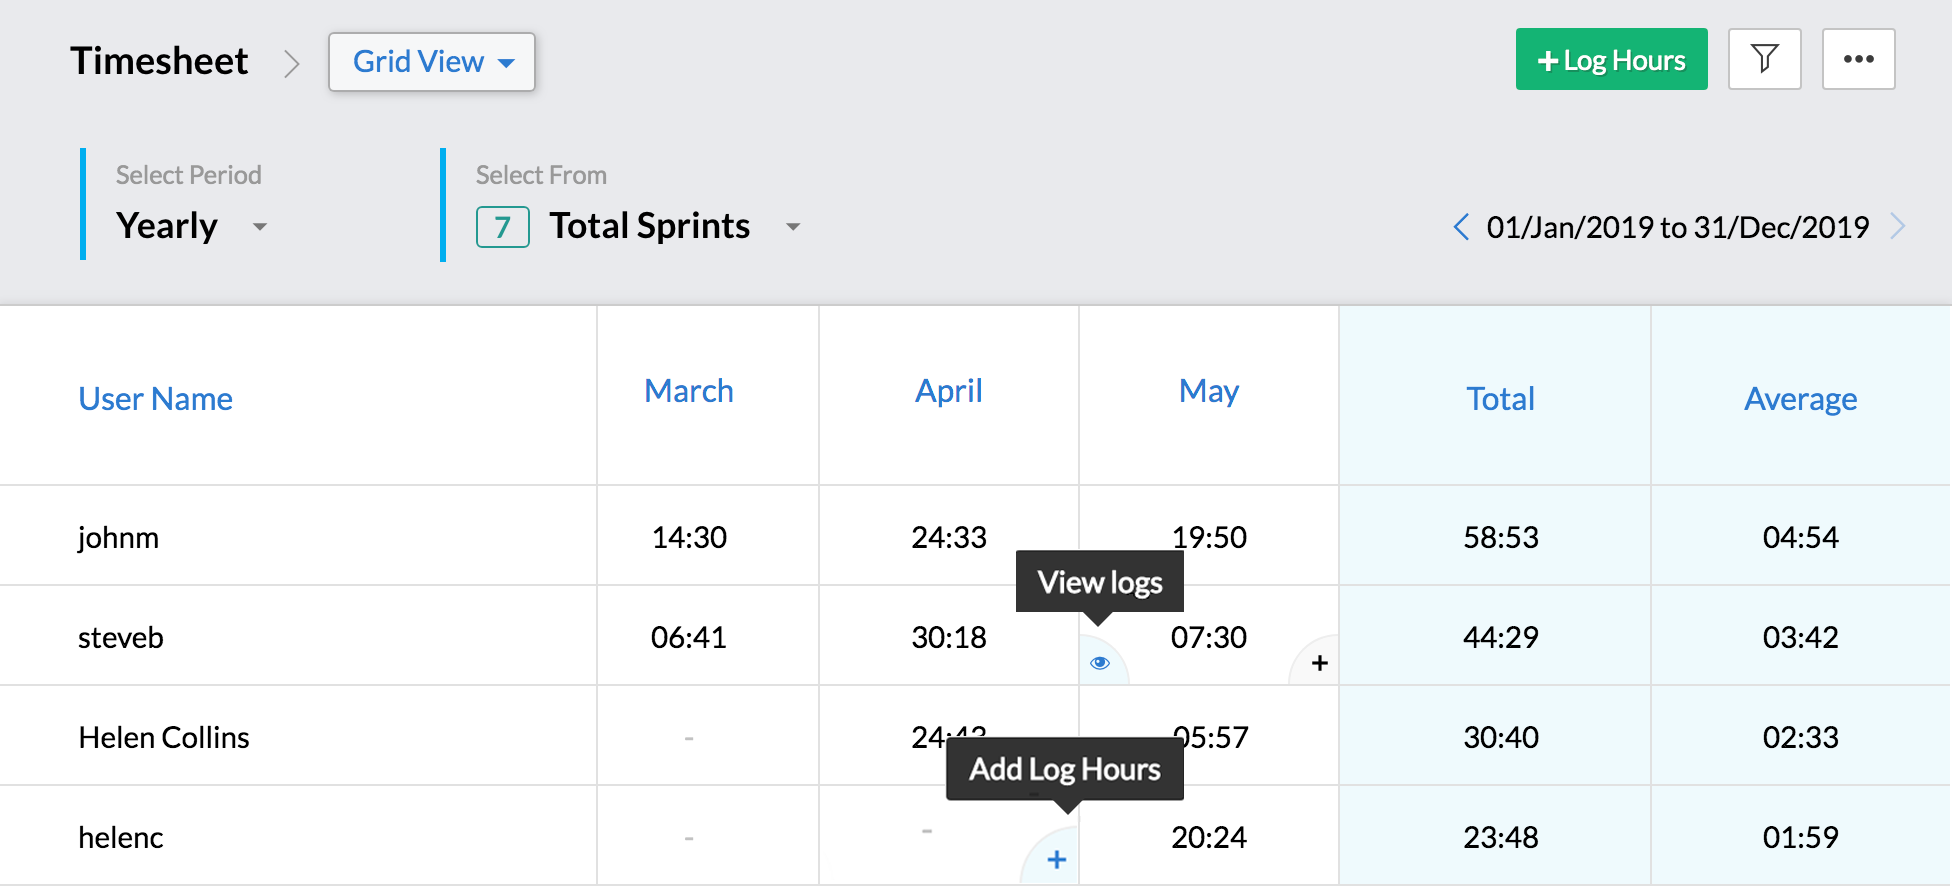1952x886 pixels.
Task: Click the sprint count badge showing 7
Action: tap(502, 227)
